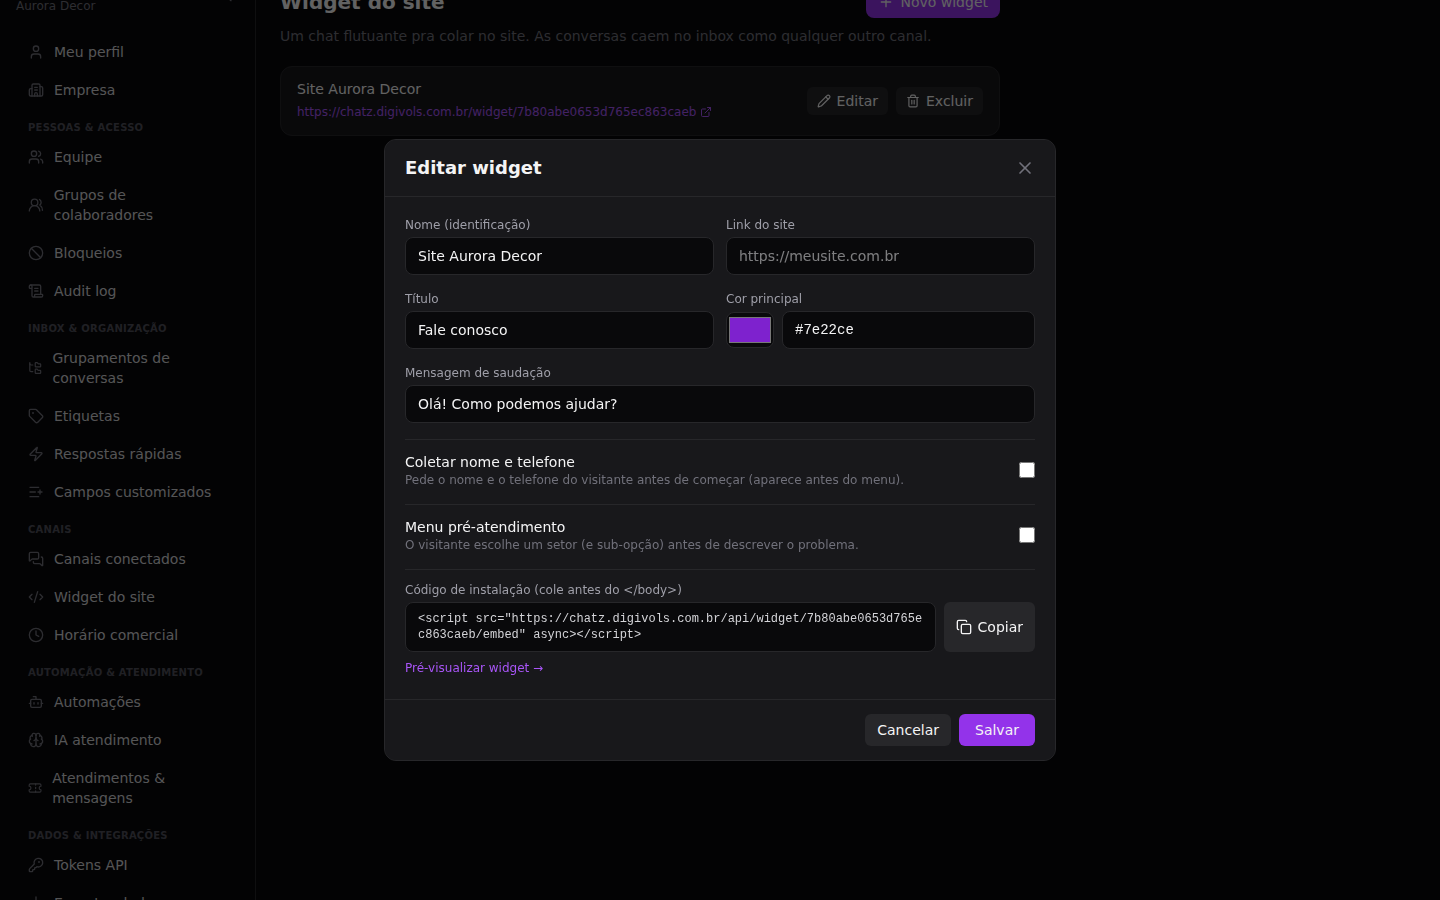Go to Equipe page

(128, 157)
